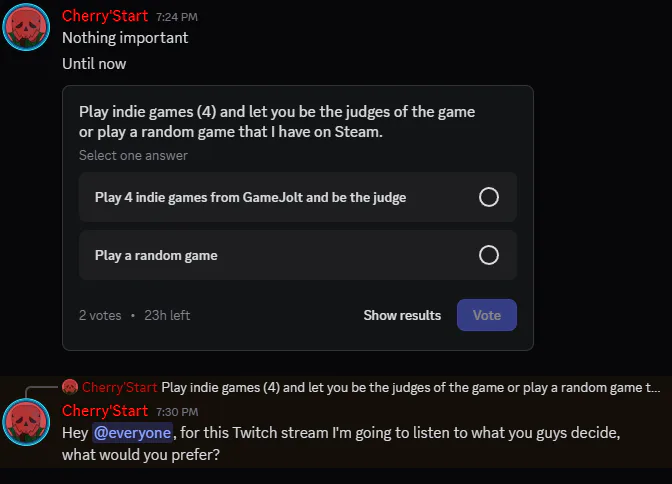Viewport: 672px width, 484px height.
Task: Click the 'Nothing important' message text
Action: 125,38
